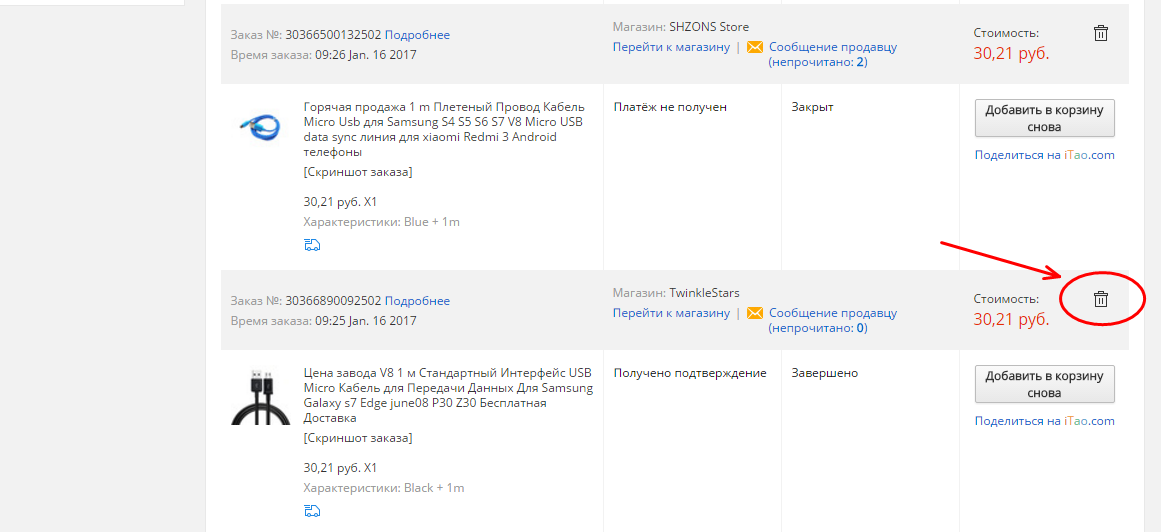Open Подробнее for order 30366890092502
This screenshot has width=1161, height=532.
[x=417, y=301]
